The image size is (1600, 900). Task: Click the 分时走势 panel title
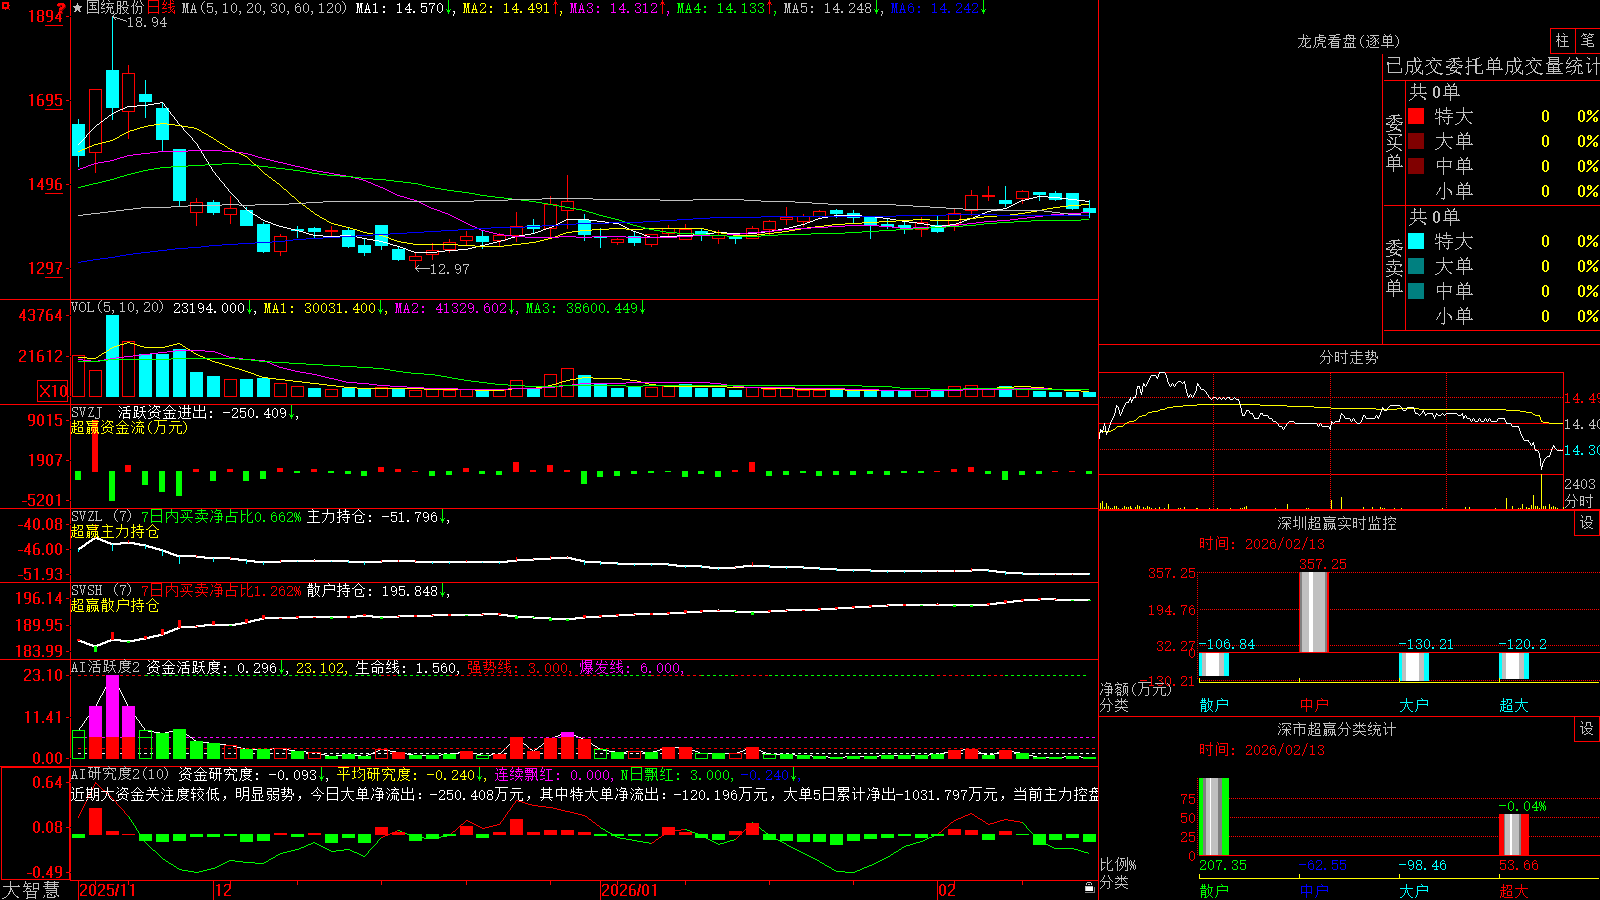point(1348,357)
